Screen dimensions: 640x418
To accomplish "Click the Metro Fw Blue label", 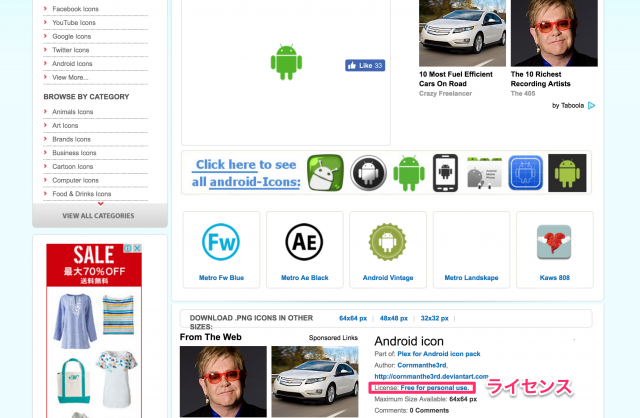I will point(221,278).
